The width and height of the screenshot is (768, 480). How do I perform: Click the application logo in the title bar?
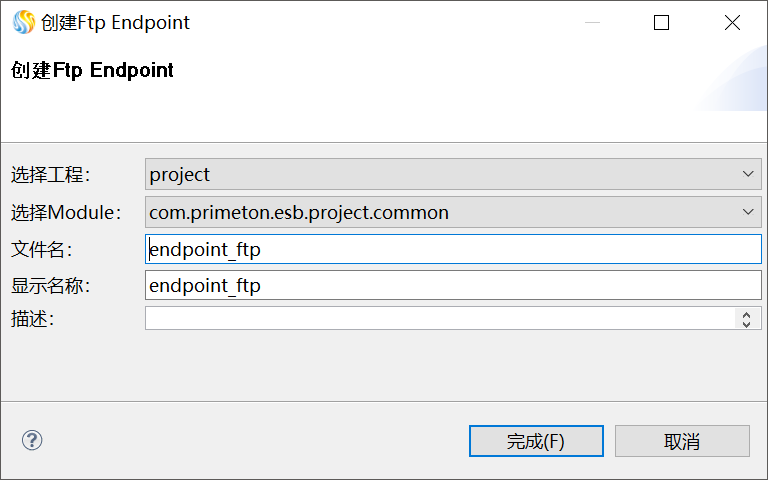point(23,22)
